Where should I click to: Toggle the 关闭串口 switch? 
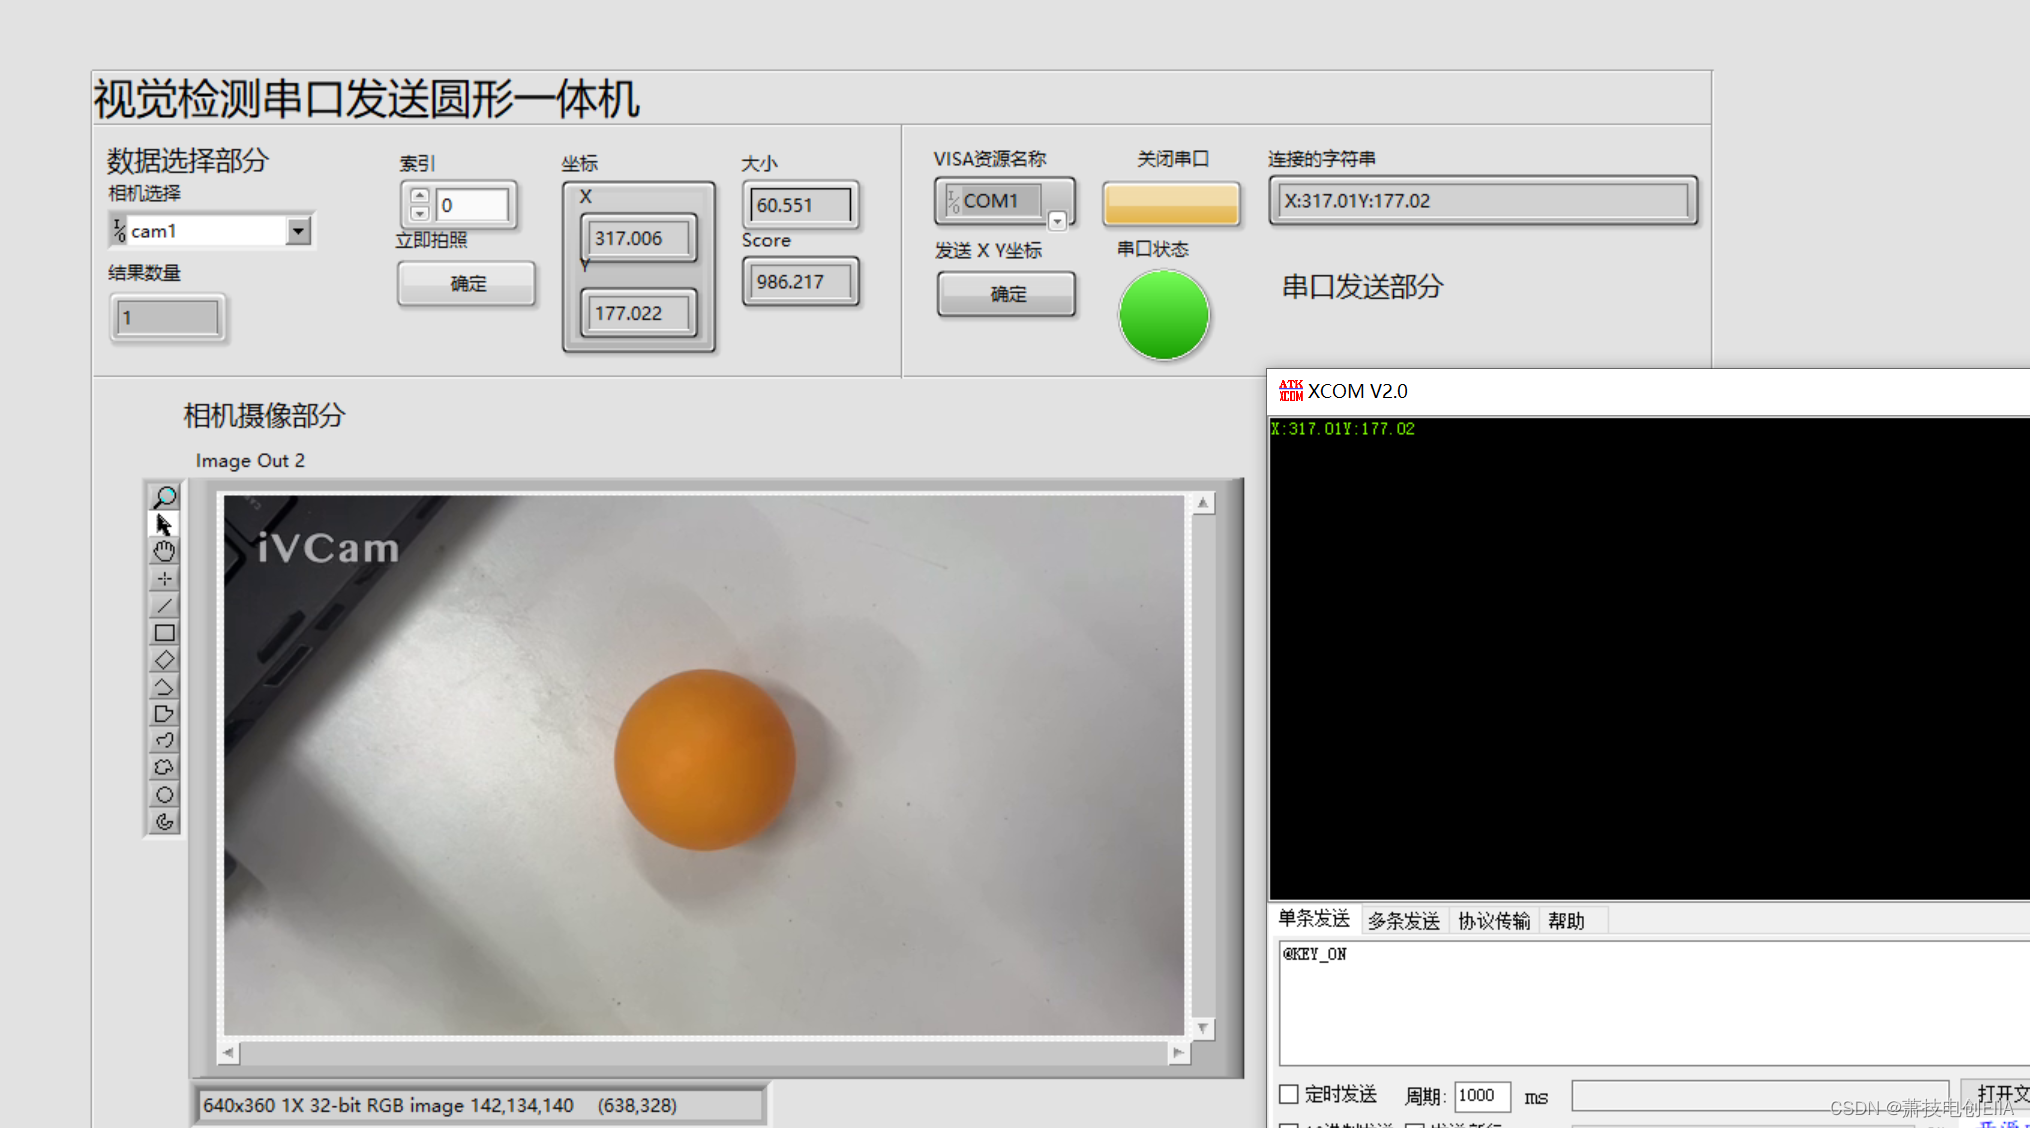point(1171,203)
